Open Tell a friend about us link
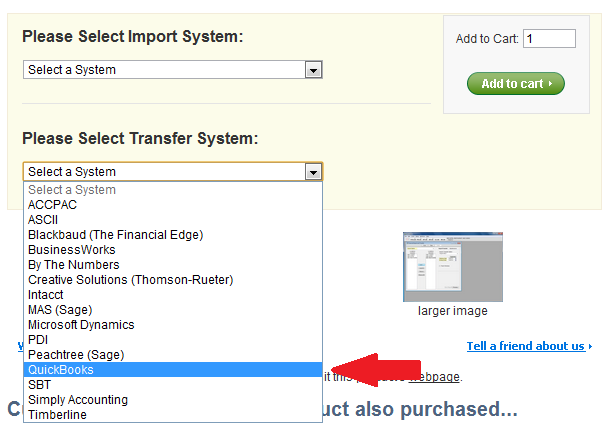The height and width of the screenshot is (427, 613). click(525, 346)
